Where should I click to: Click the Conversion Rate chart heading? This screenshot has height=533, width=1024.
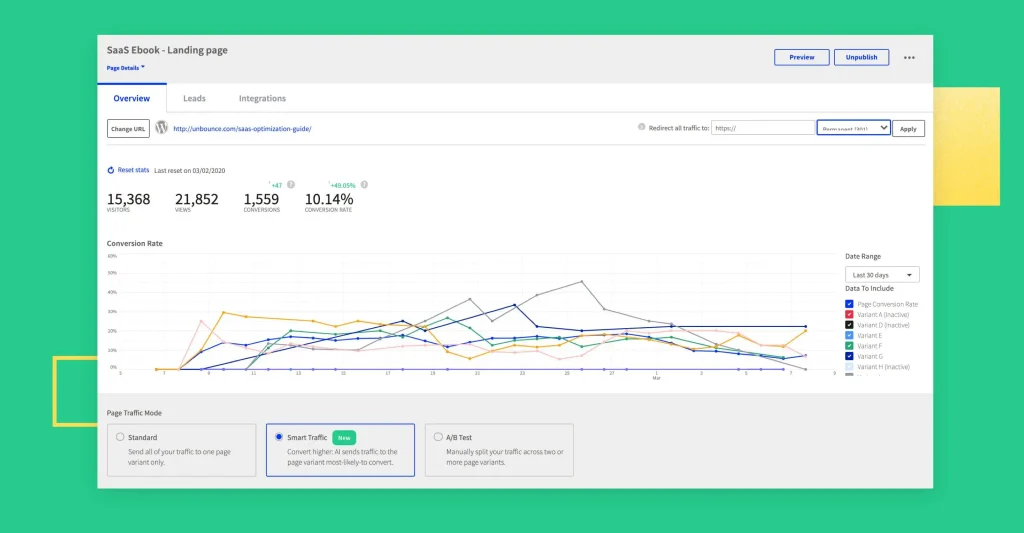(135, 243)
